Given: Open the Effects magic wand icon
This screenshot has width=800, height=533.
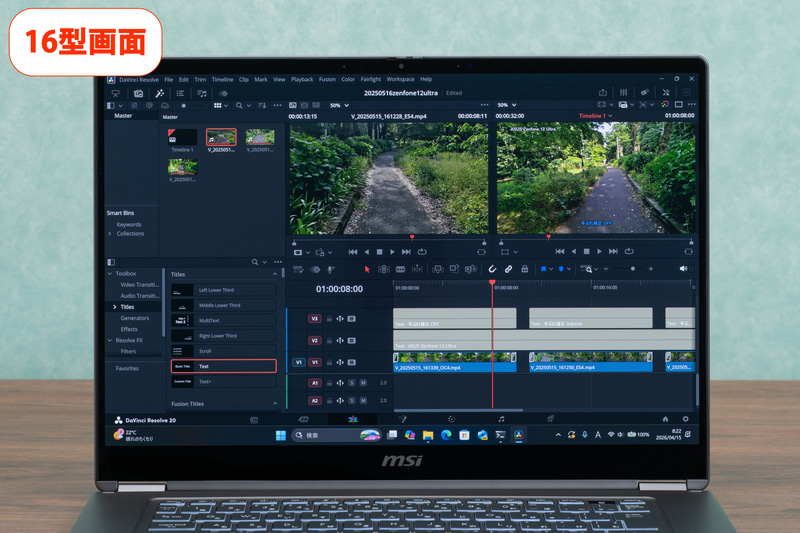Looking at the screenshot, I should [x=160, y=93].
